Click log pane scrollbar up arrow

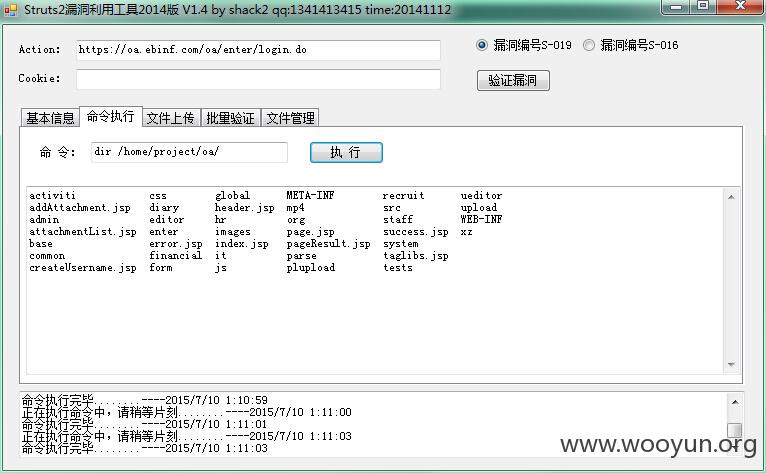[x=735, y=402]
